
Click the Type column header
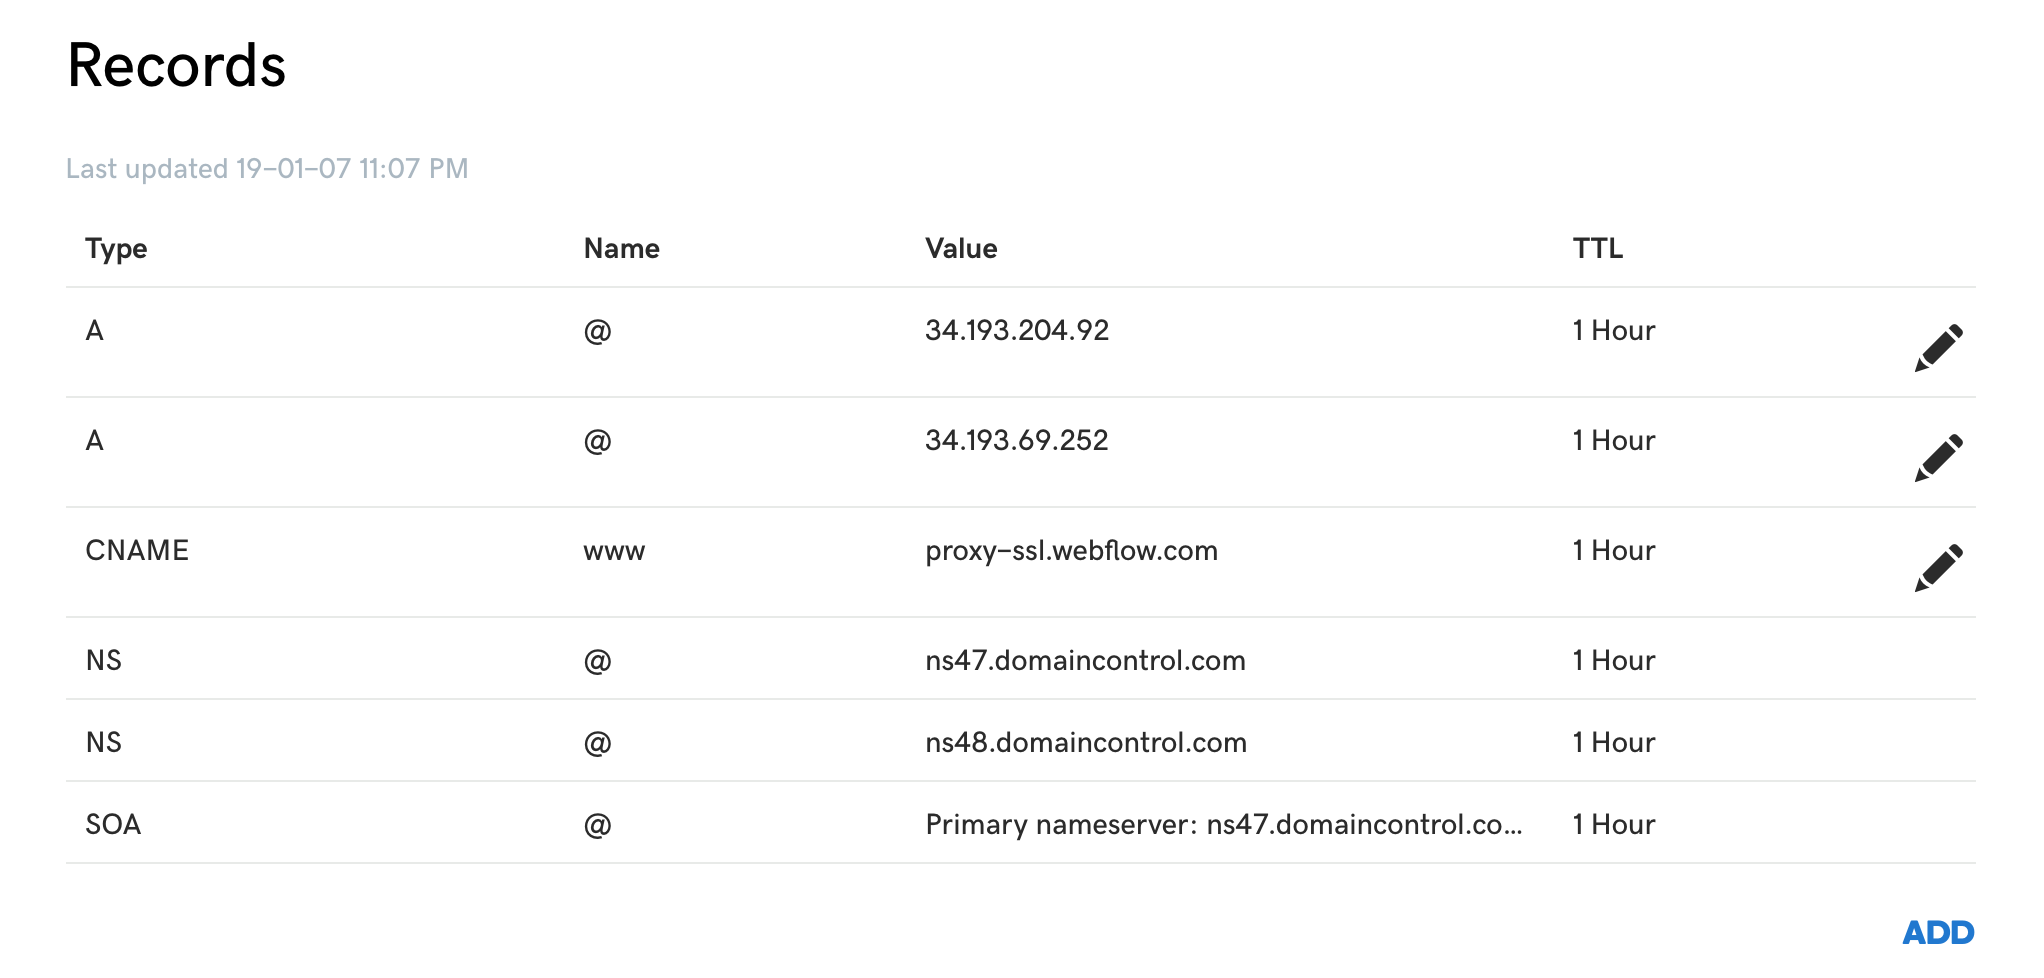pos(116,248)
